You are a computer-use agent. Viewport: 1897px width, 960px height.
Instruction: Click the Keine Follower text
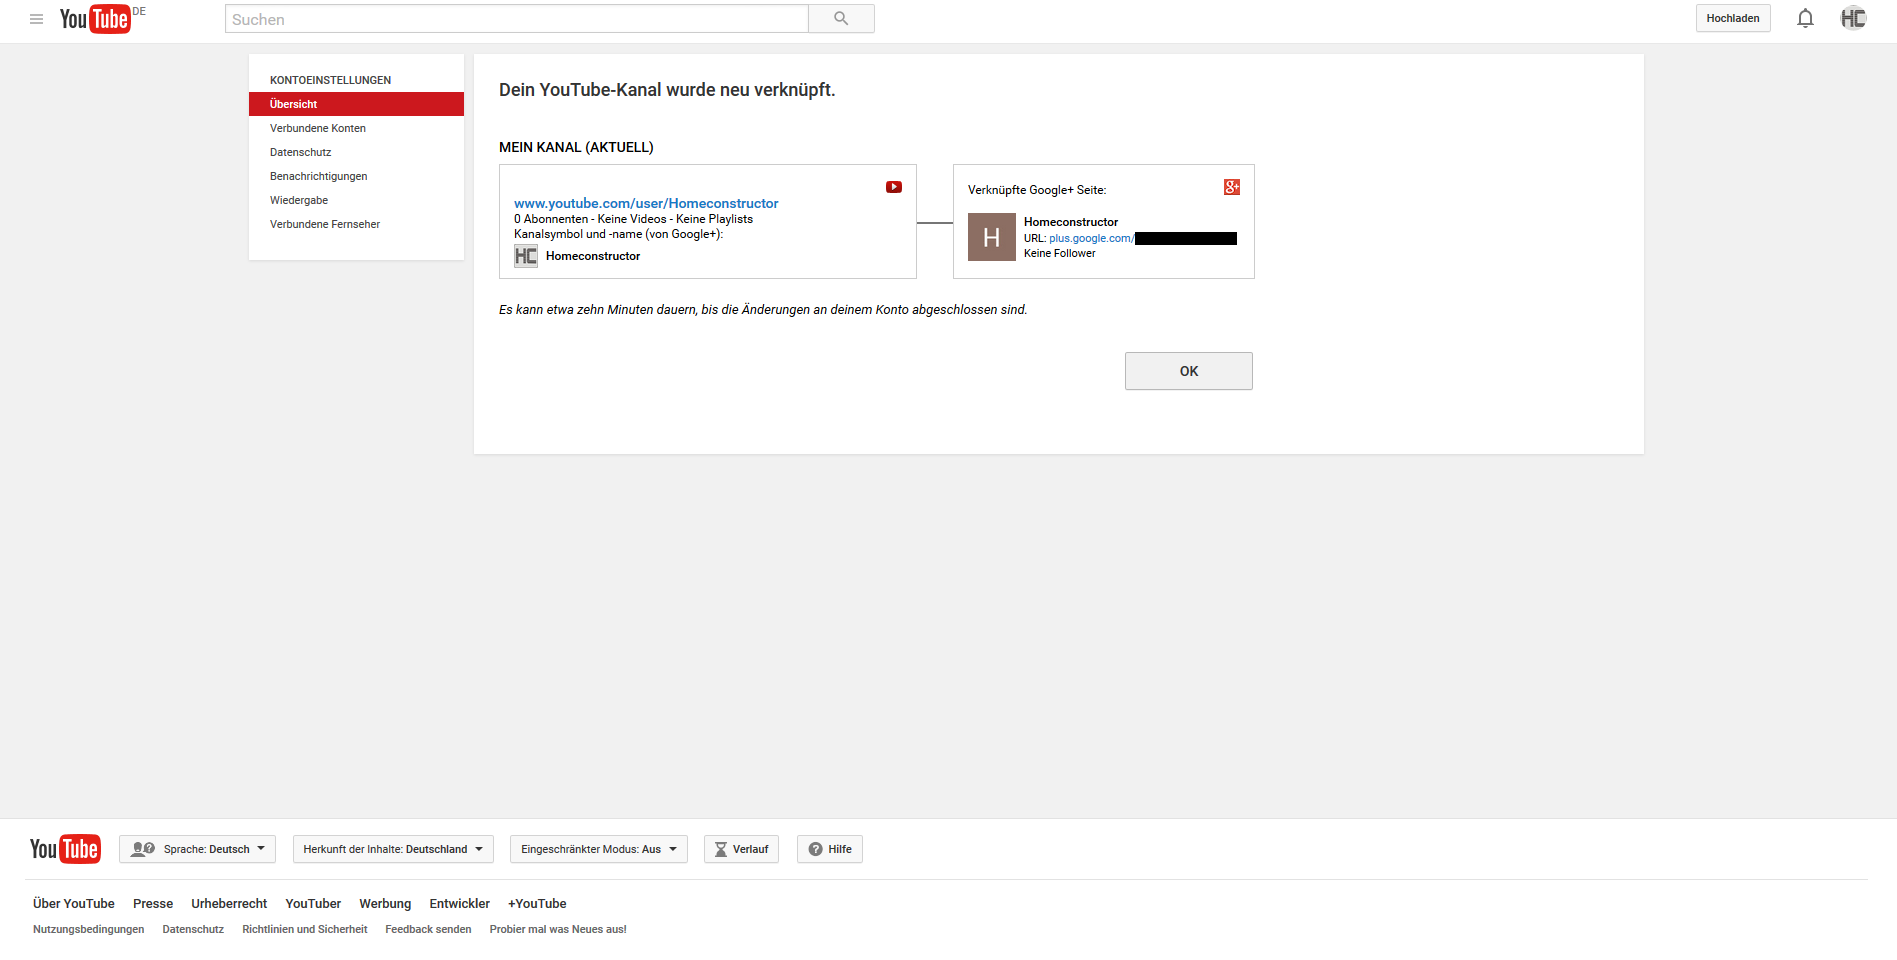1060,253
